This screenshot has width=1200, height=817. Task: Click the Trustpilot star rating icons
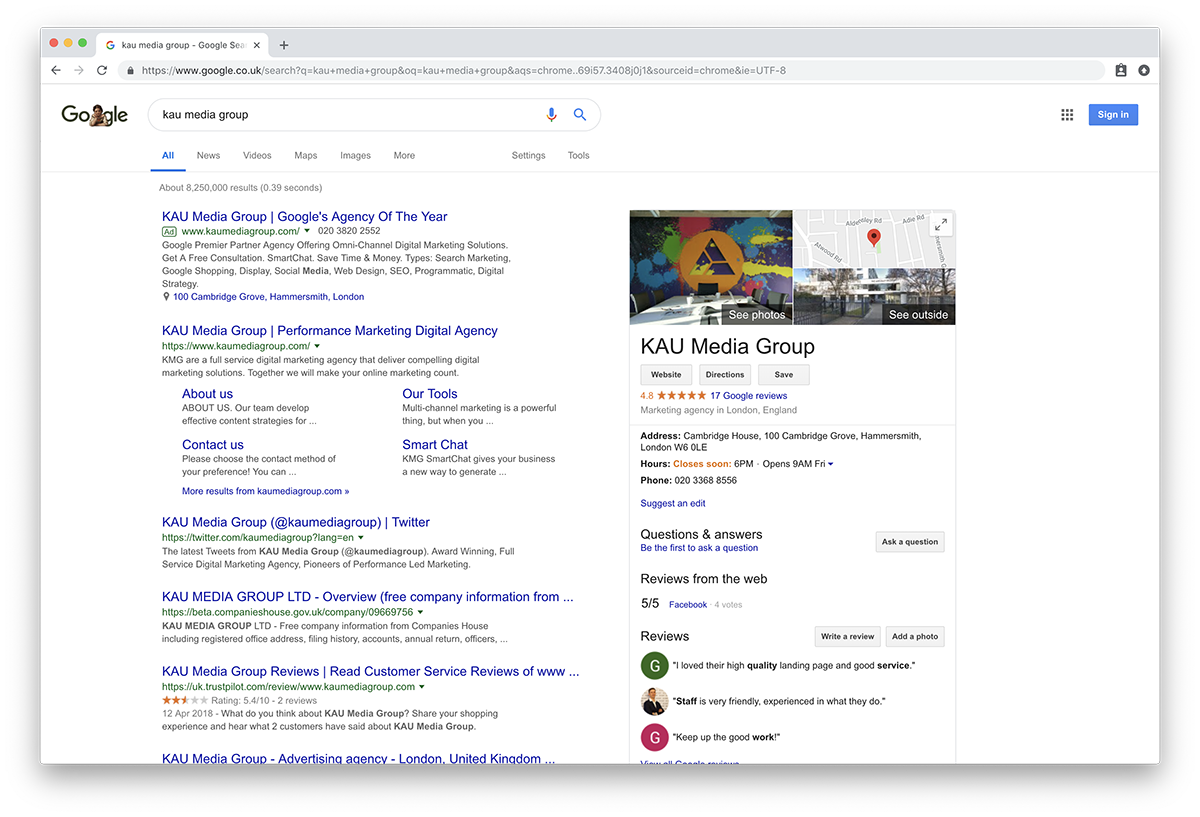pyautogui.click(x=185, y=701)
